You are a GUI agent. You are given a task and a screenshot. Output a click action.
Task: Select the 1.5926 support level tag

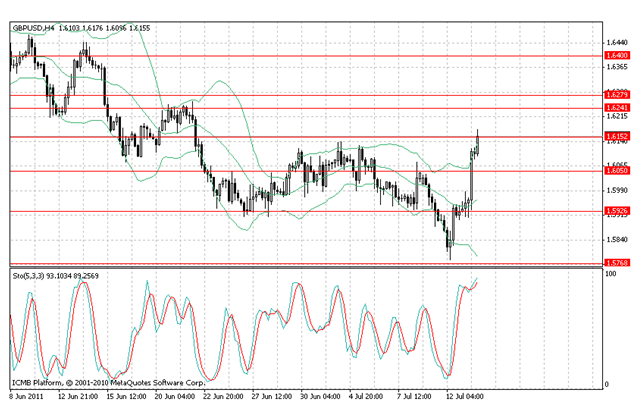(x=616, y=211)
